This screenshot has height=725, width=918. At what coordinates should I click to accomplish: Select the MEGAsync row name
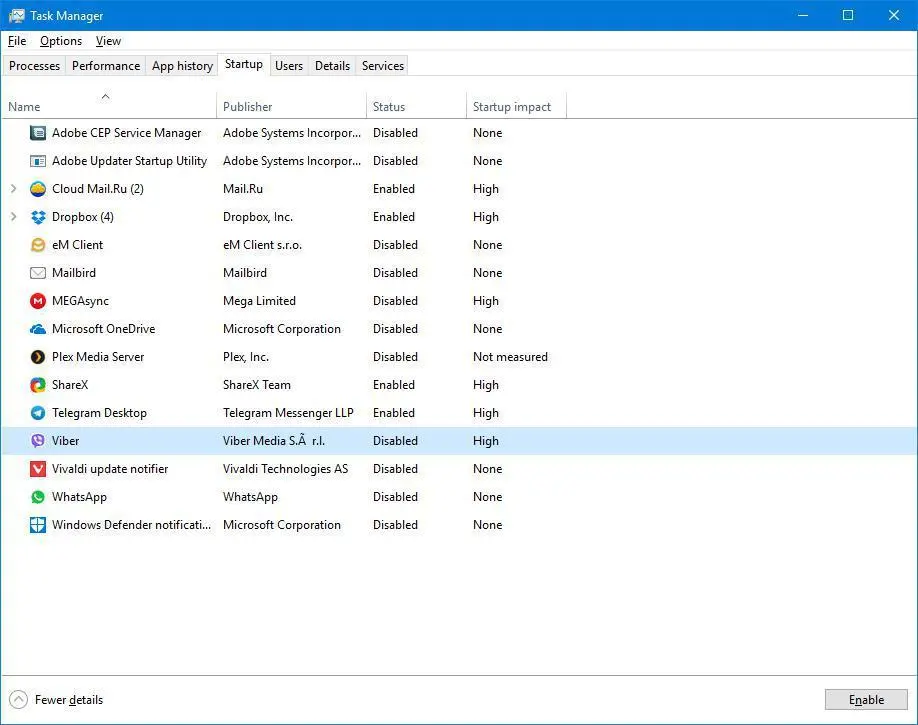coord(80,301)
